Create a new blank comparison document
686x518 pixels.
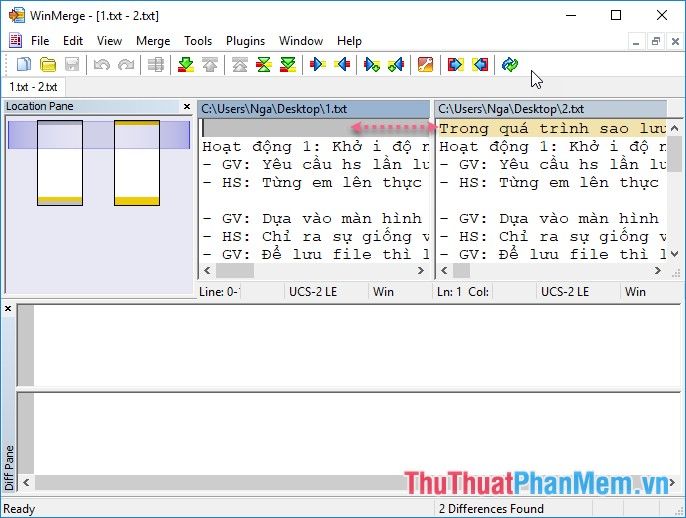coord(23,65)
